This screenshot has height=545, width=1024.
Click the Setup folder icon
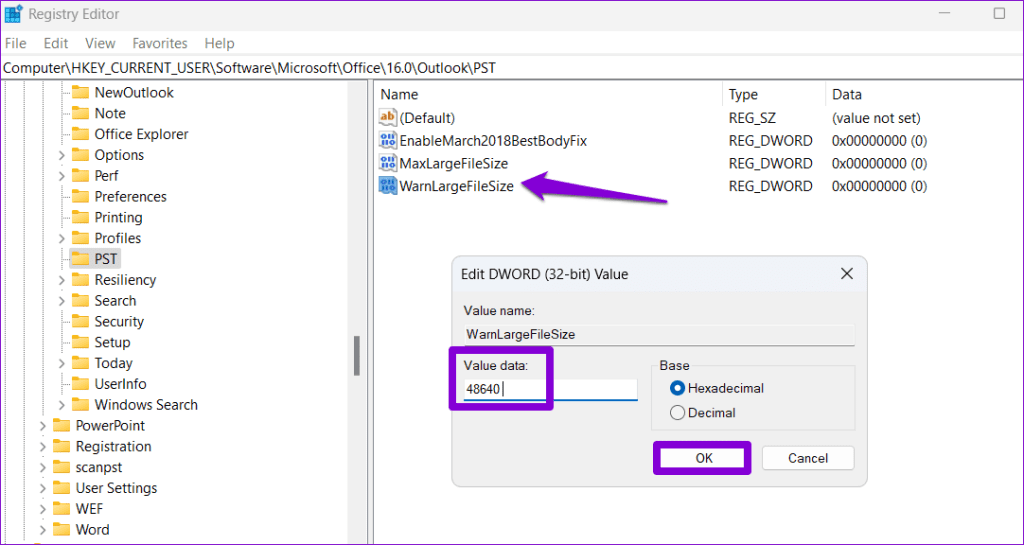click(80, 343)
